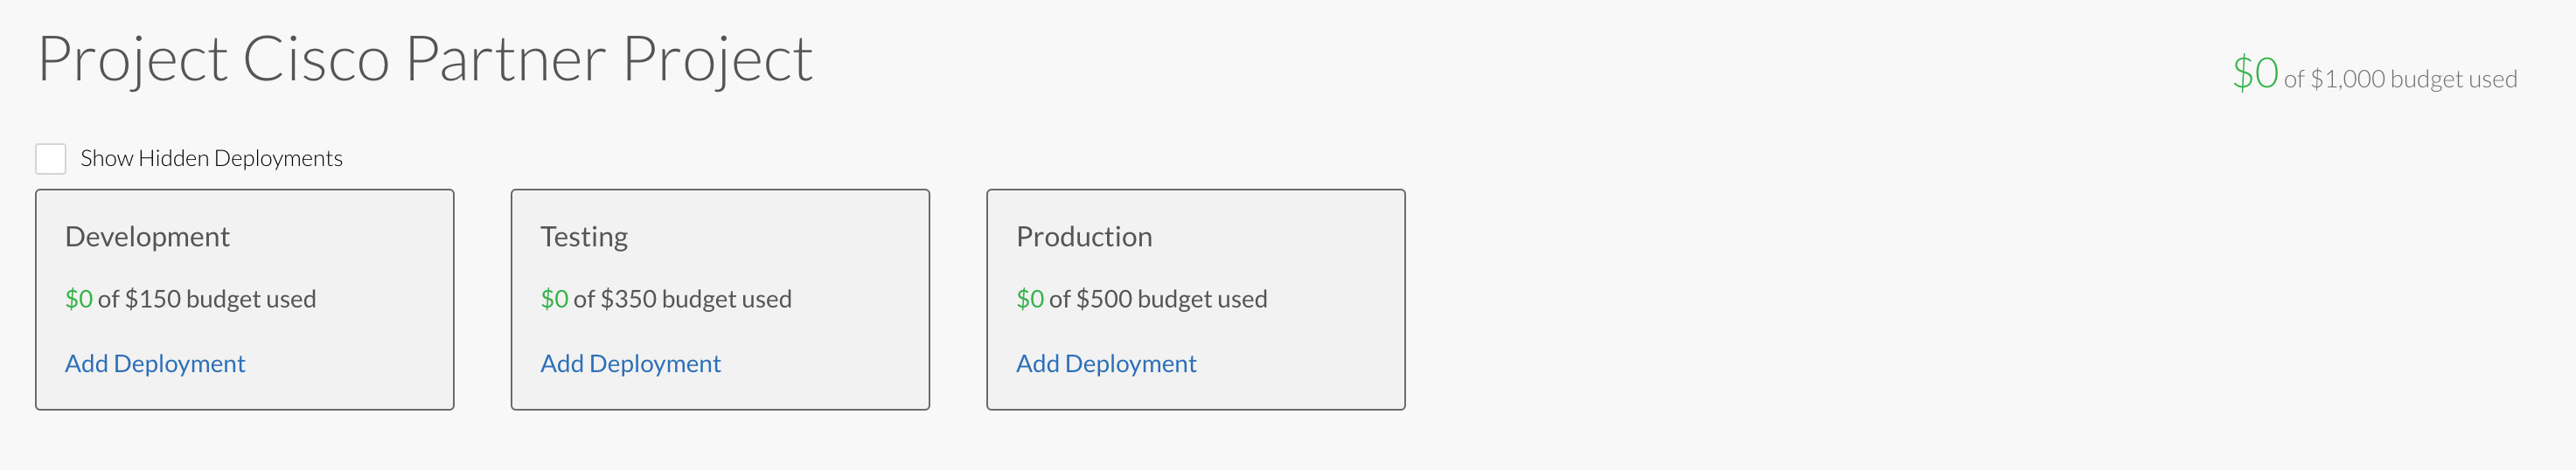Click the green $0 amount in Development card

(x=79, y=299)
